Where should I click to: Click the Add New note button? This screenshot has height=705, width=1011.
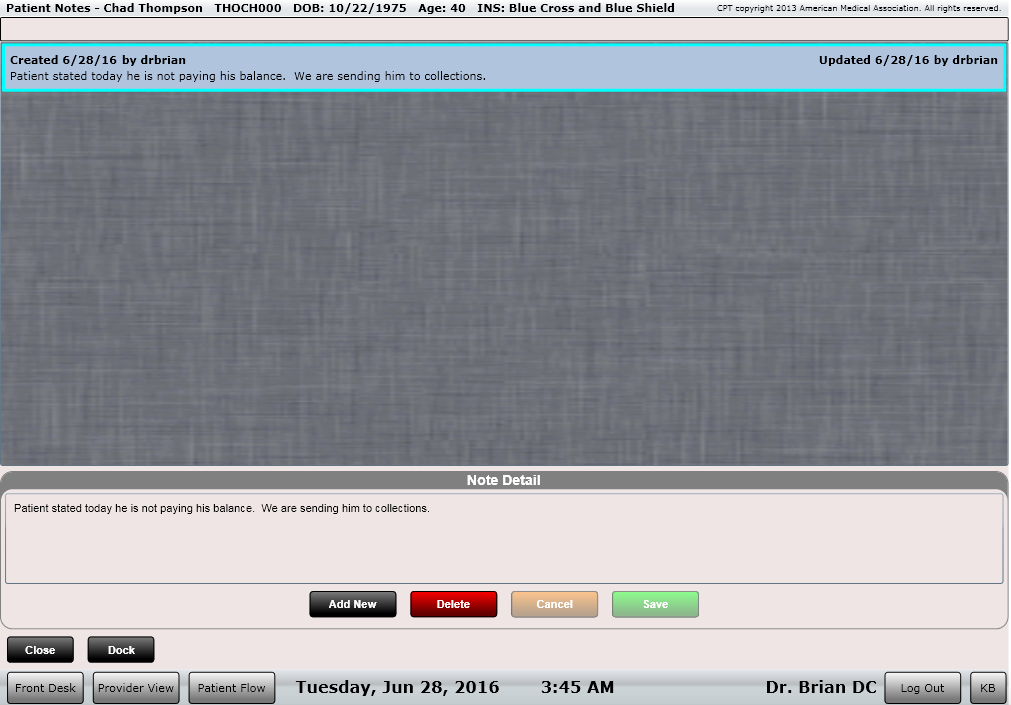point(352,604)
